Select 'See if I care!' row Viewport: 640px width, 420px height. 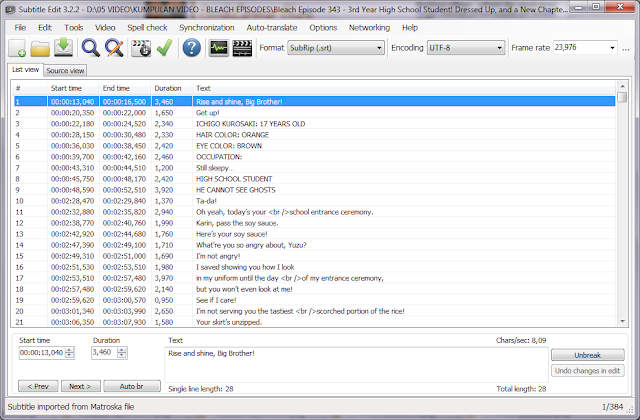[314, 300]
